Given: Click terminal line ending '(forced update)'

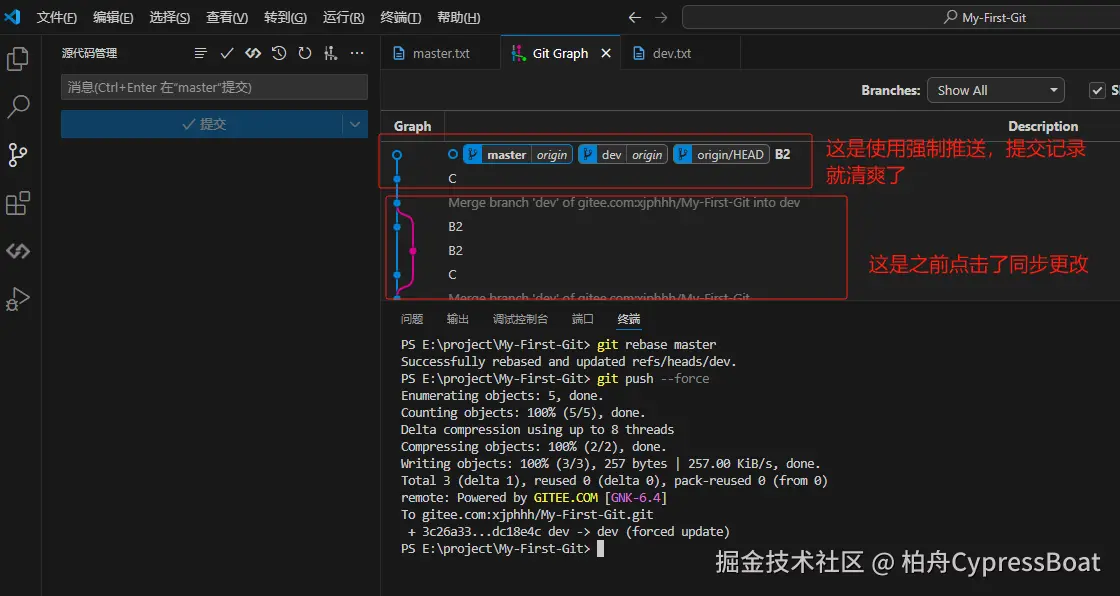Looking at the screenshot, I should pyautogui.click(x=569, y=532).
